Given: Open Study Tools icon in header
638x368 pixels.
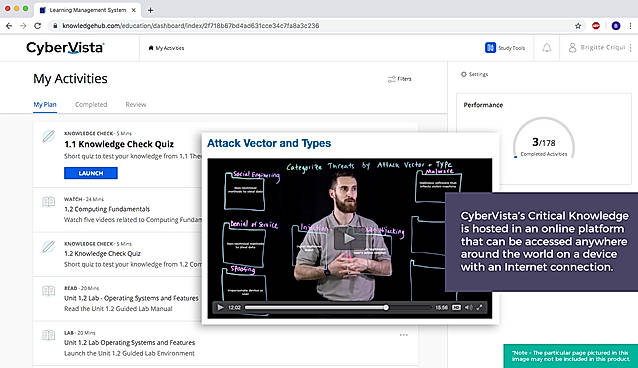Looking at the screenshot, I should (490, 48).
